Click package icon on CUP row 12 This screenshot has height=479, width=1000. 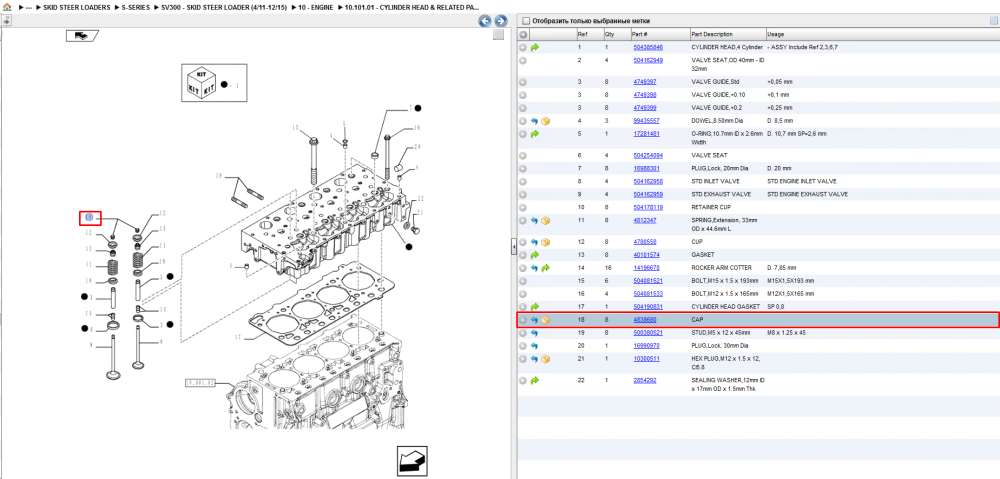[x=545, y=242]
